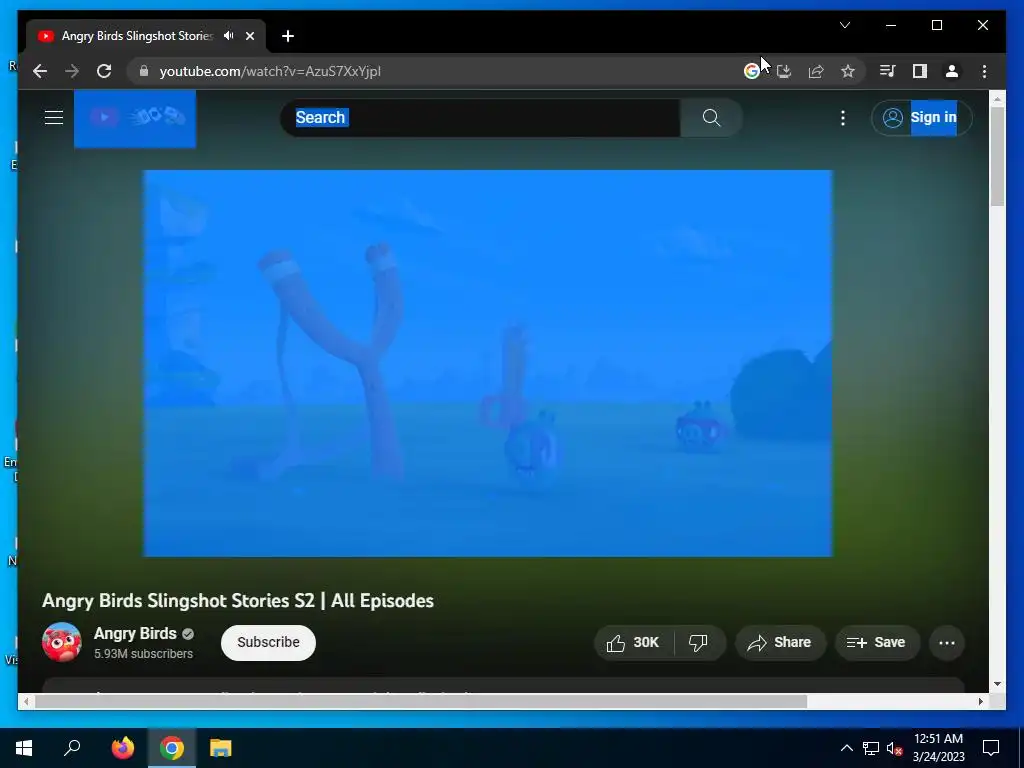Image resolution: width=1024 pixels, height=768 pixels.
Task: Install YouTube app via address bar icon
Action: (784, 71)
